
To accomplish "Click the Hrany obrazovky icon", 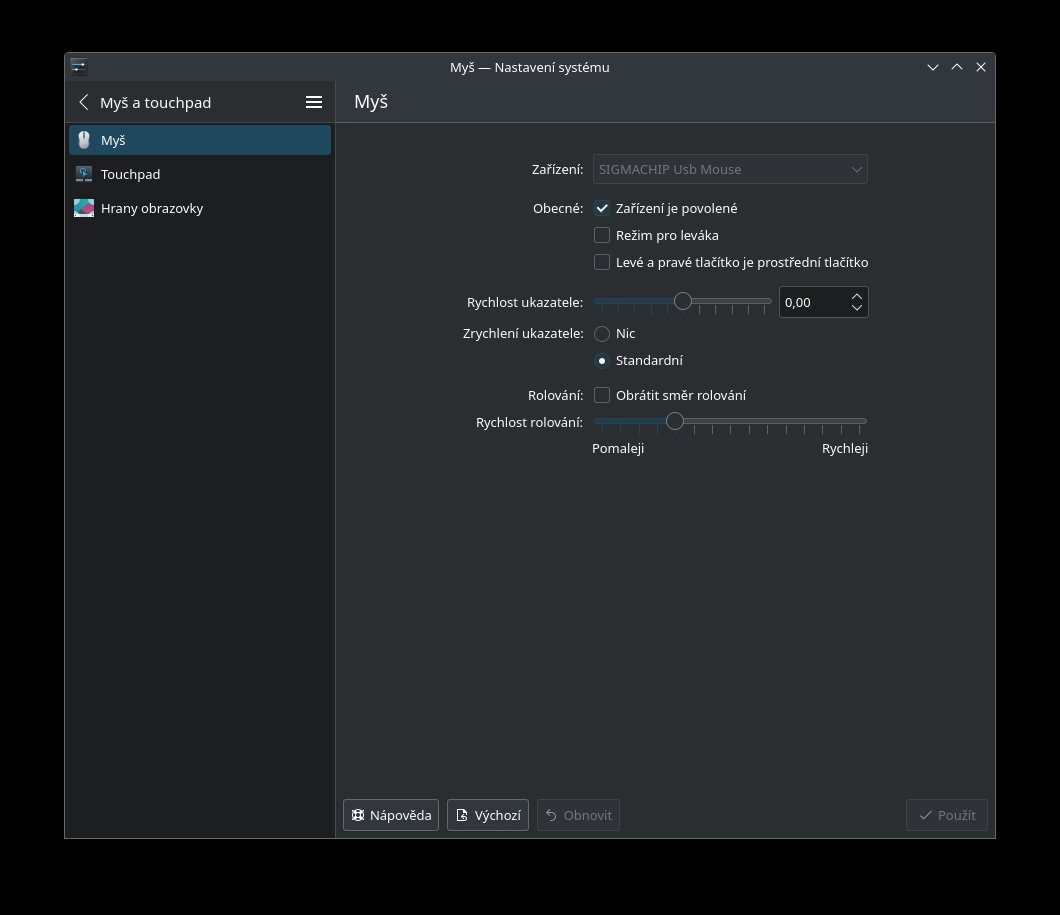I will [x=84, y=208].
